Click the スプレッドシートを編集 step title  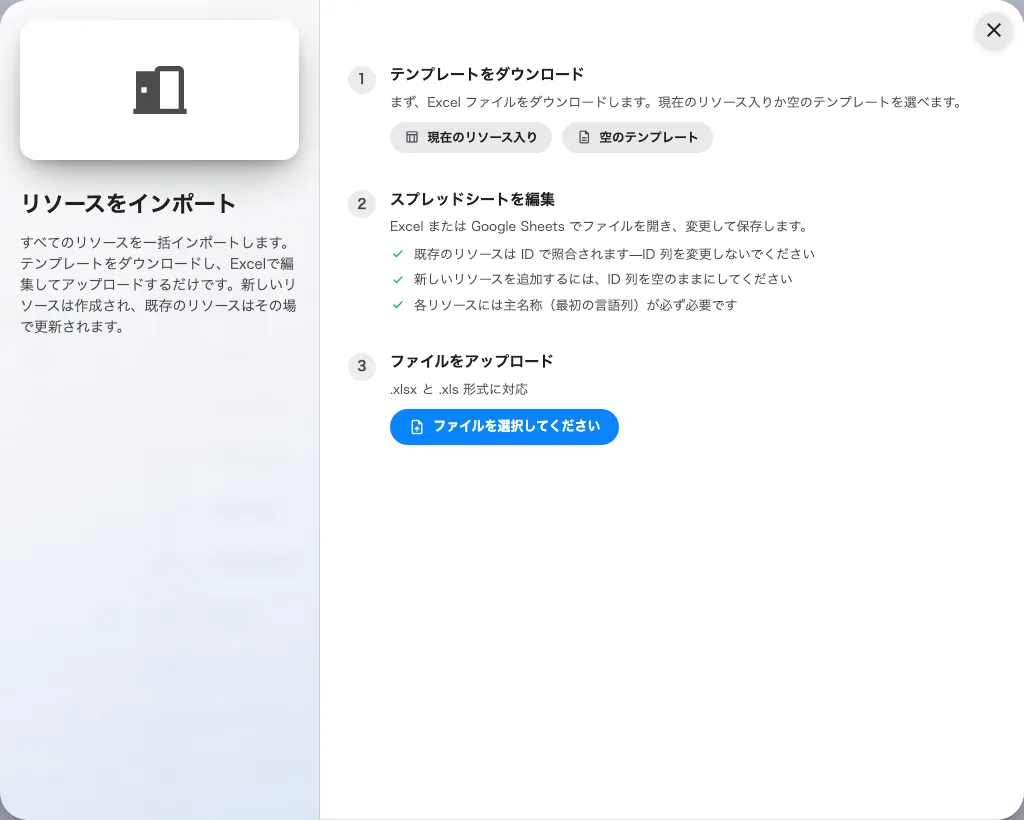(472, 199)
